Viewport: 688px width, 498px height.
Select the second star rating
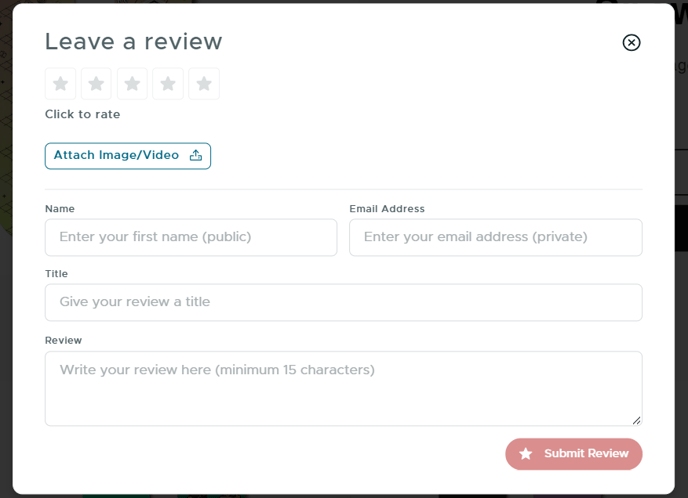click(x=96, y=84)
